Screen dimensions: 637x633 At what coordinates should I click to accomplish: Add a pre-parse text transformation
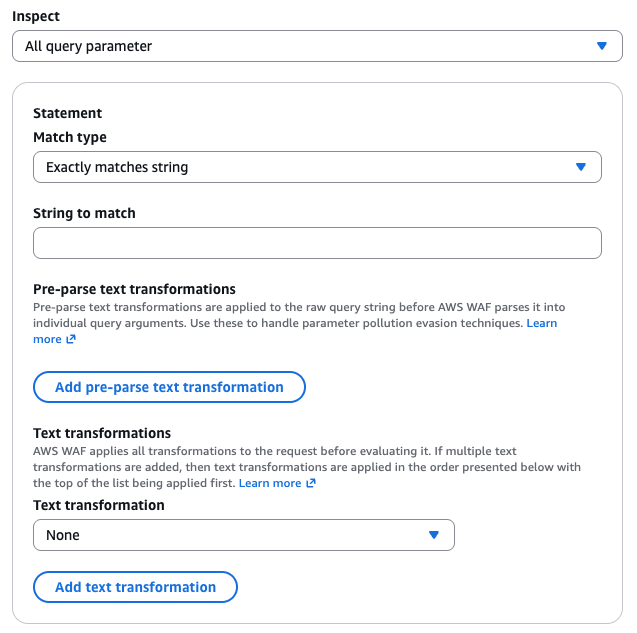tap(169, 387)
